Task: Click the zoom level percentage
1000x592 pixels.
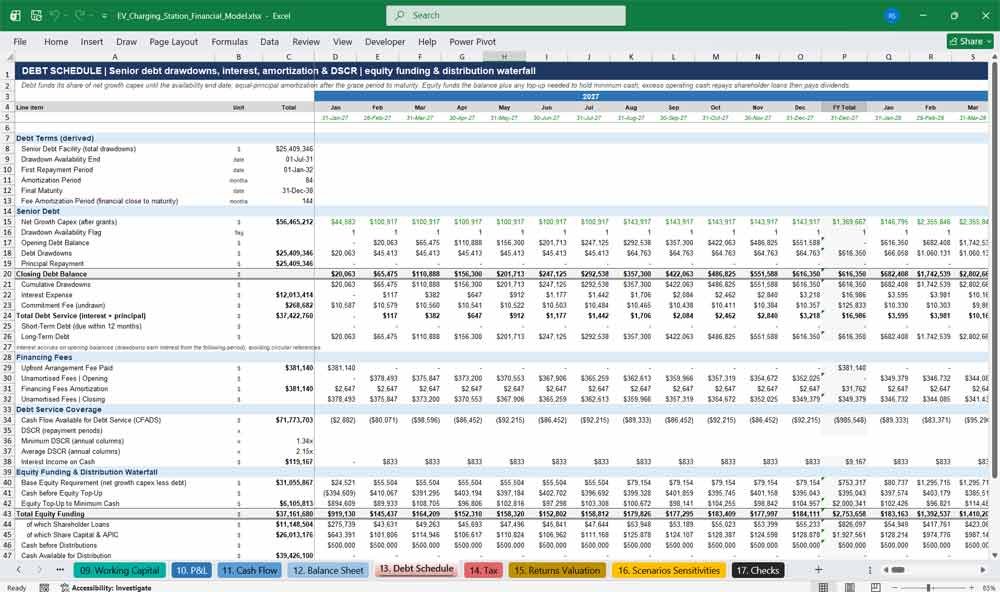Action: pos(989,588)
